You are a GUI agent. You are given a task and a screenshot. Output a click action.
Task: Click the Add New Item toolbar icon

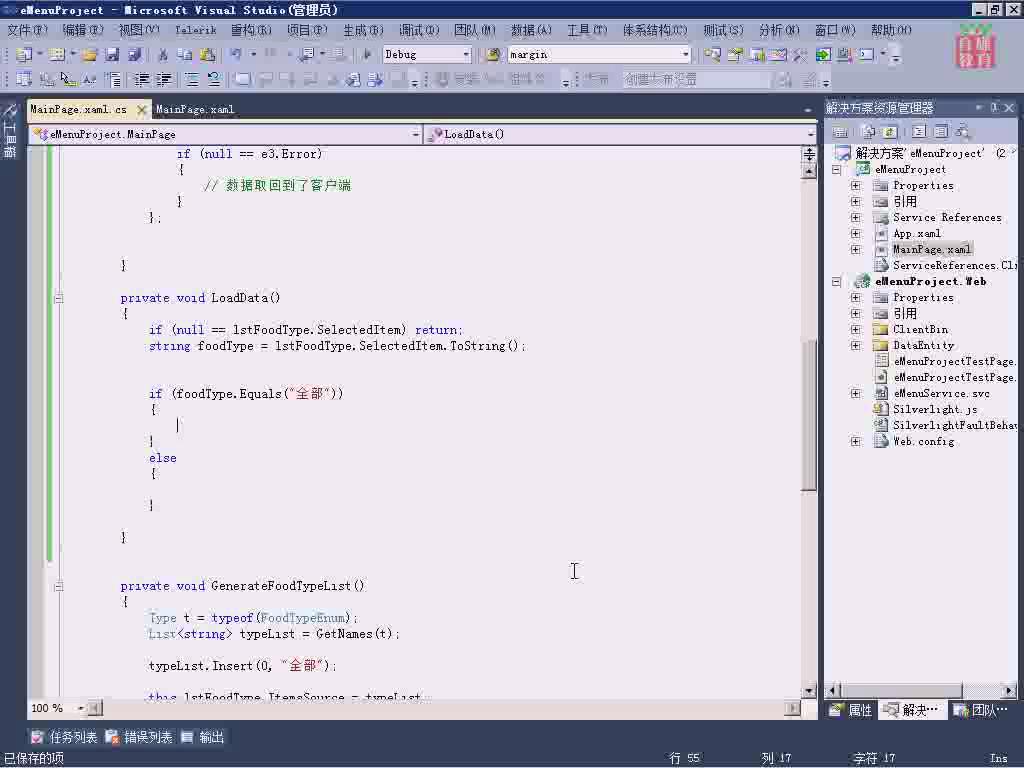click(57, 55)
